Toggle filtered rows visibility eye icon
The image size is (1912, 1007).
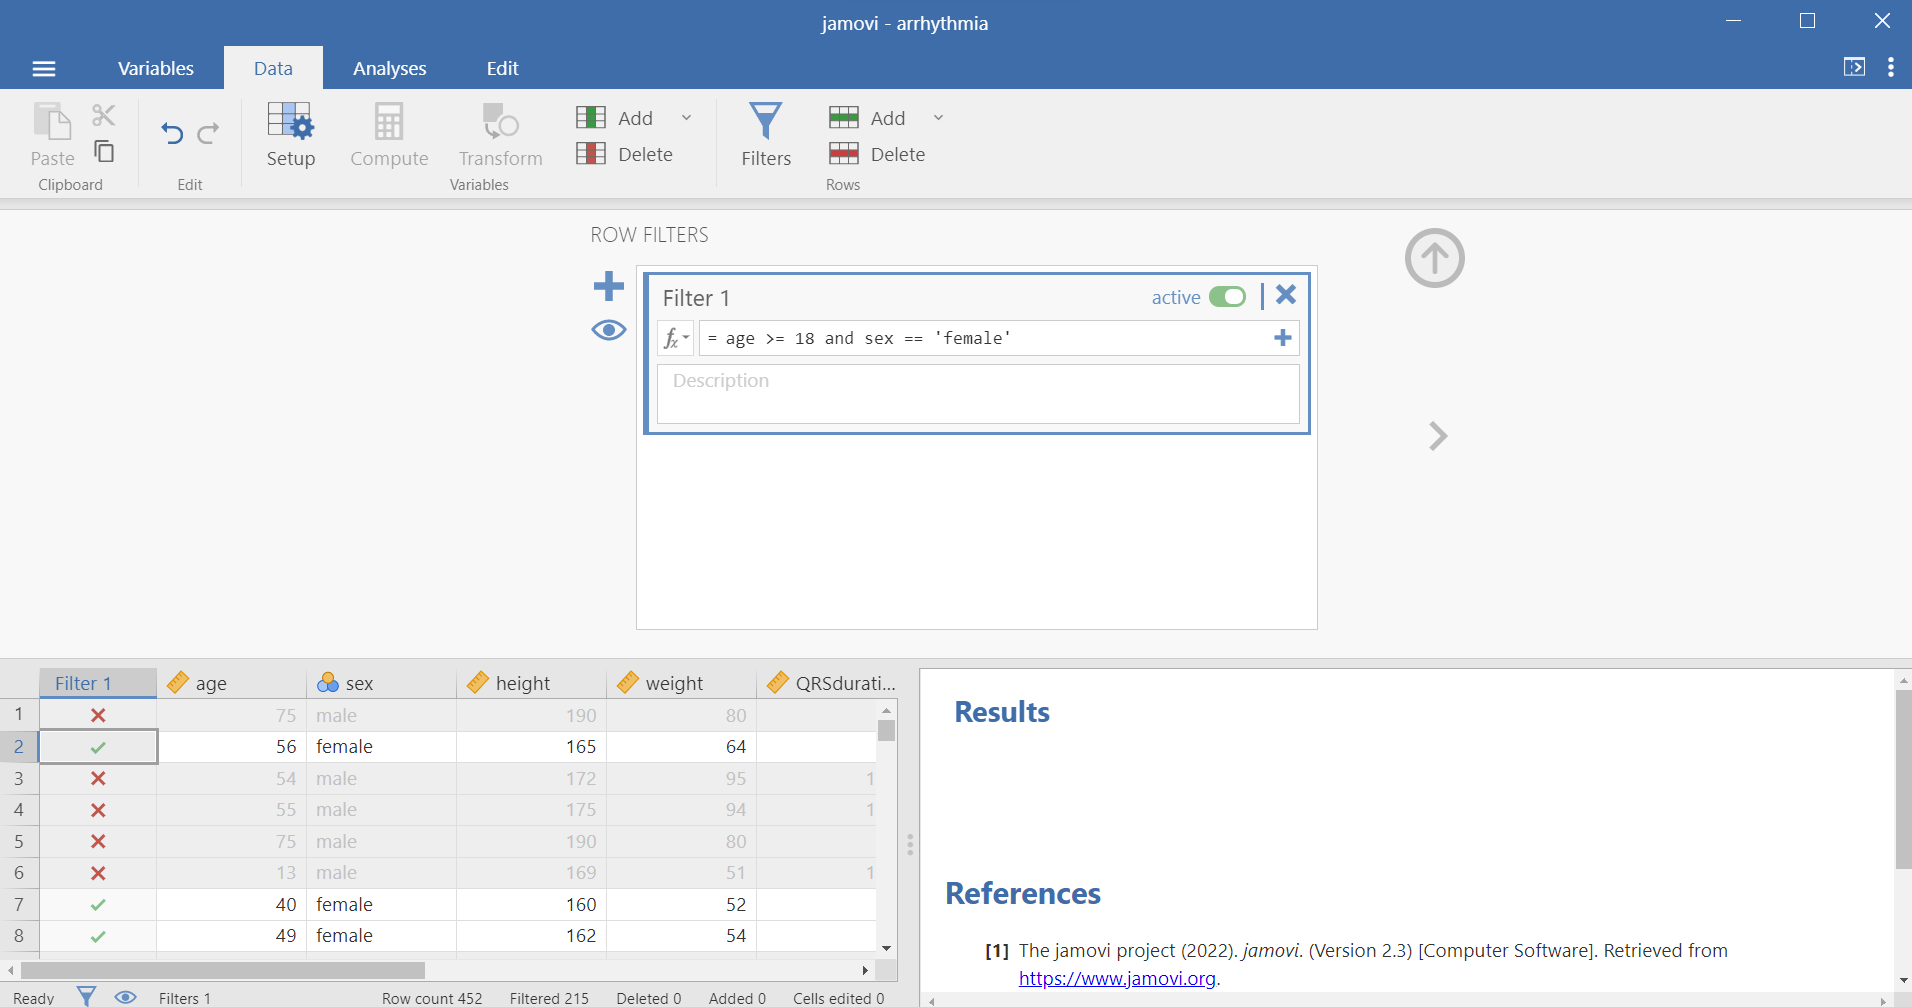pyautogui.click(x=608, y=330)
